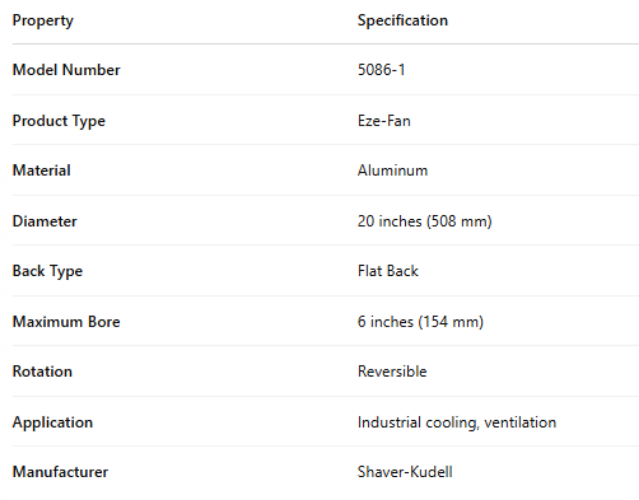Viewport: 639px width, 500px height.
Task: Select the Diameter row label
Action: pyautogui.click(x=44, y=221)
